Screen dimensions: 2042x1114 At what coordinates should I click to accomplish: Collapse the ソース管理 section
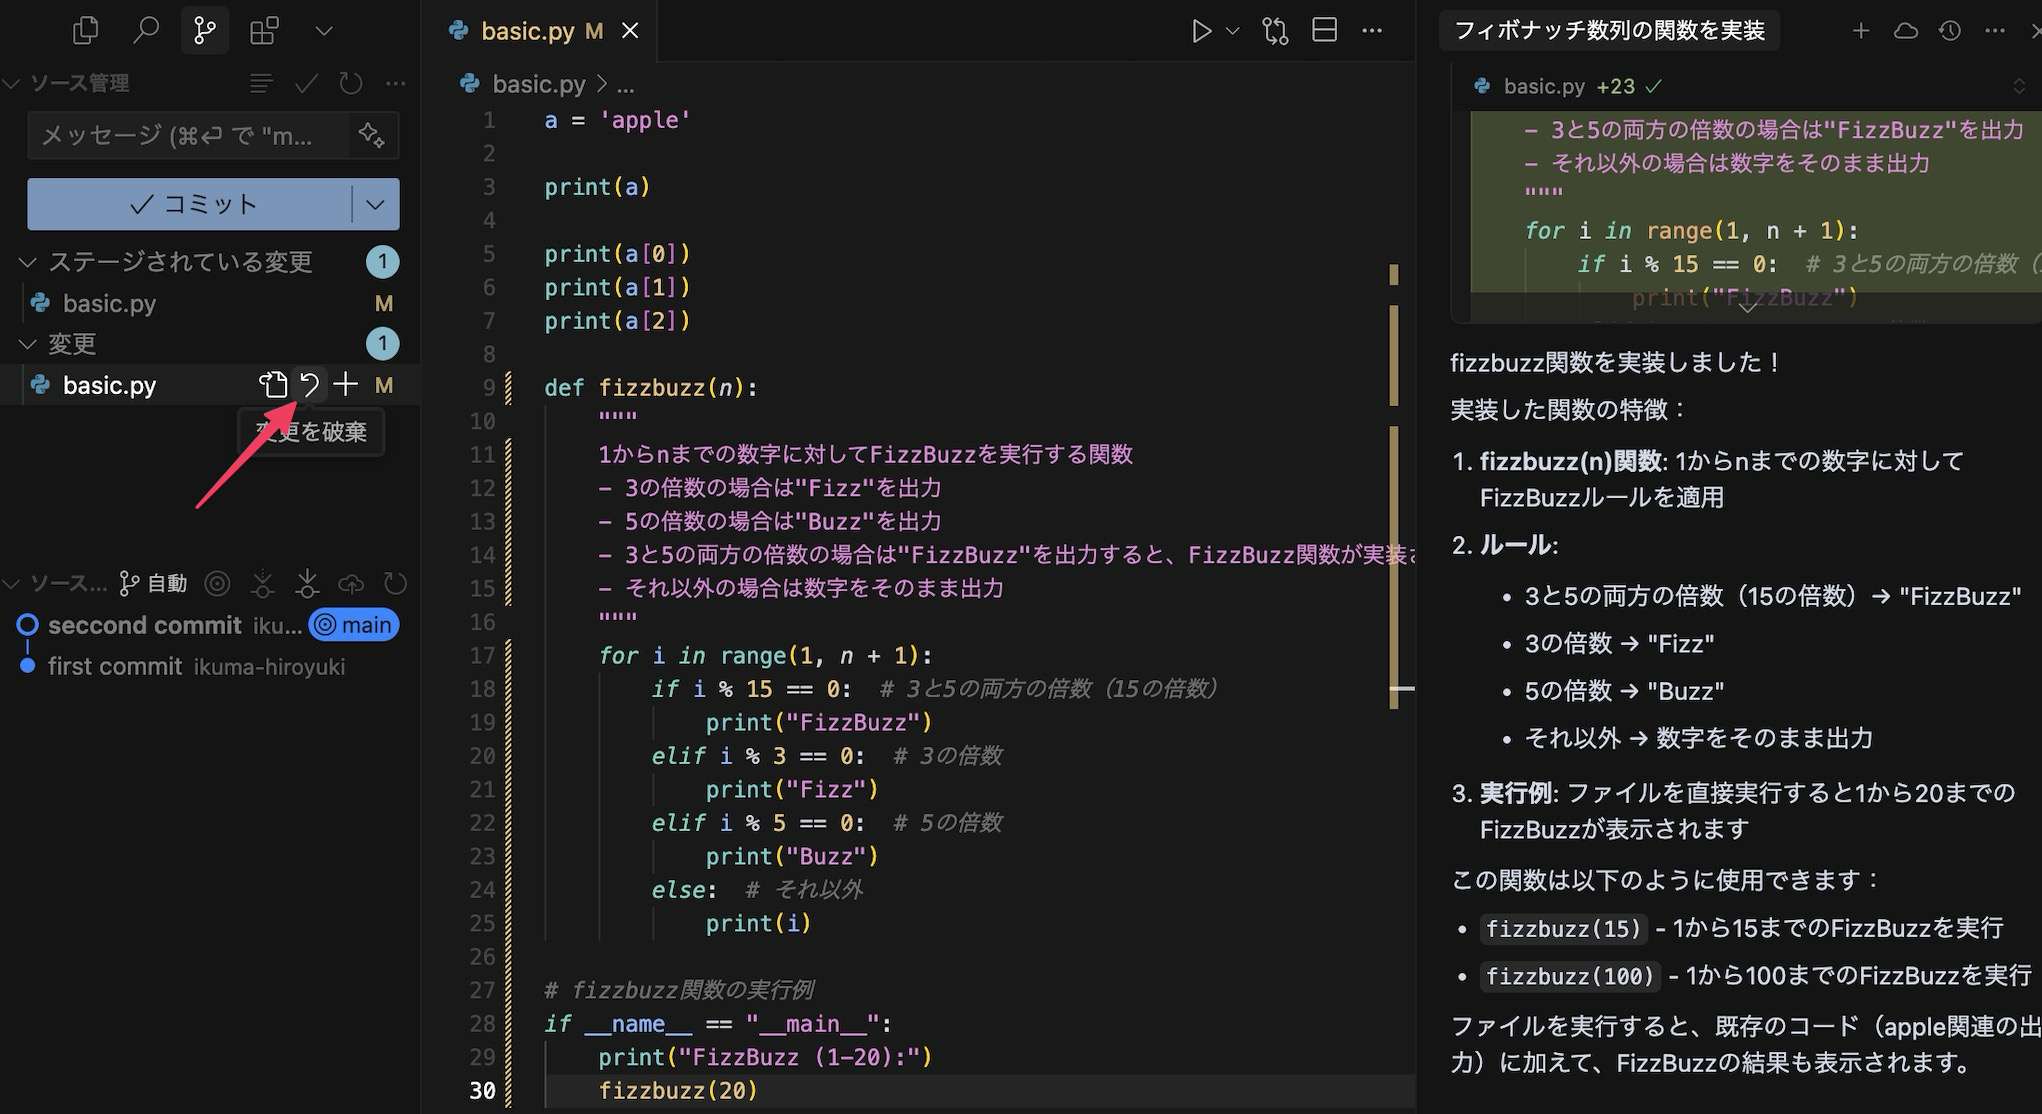tap(12, 83)
